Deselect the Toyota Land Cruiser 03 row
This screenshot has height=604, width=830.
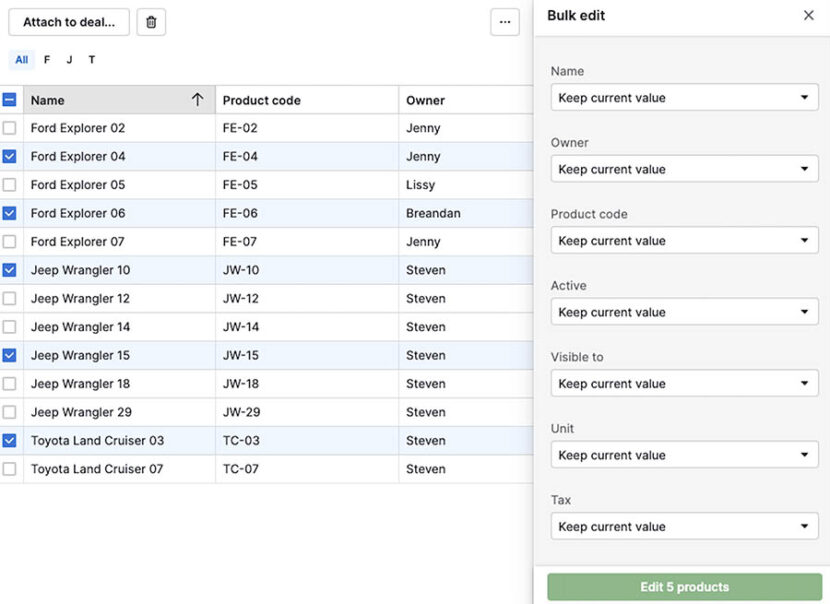coord(11,440)
